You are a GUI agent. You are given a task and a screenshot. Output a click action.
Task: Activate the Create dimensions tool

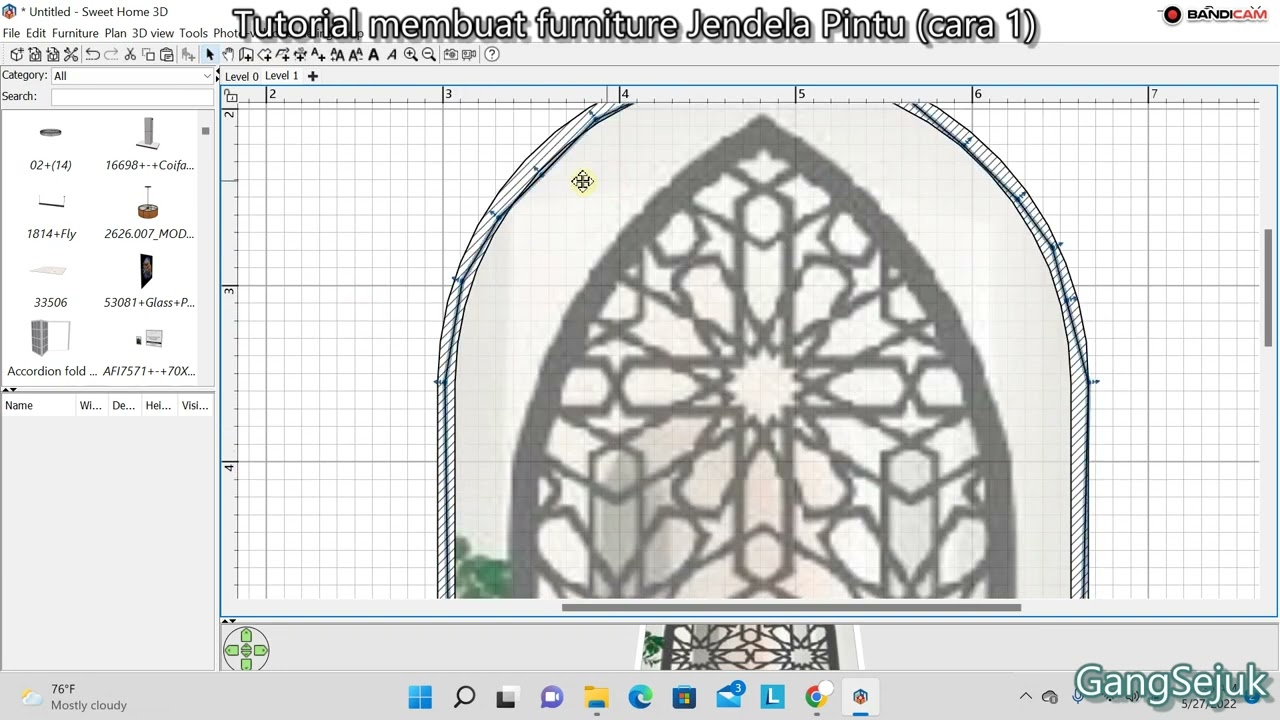tap(301, 54)
